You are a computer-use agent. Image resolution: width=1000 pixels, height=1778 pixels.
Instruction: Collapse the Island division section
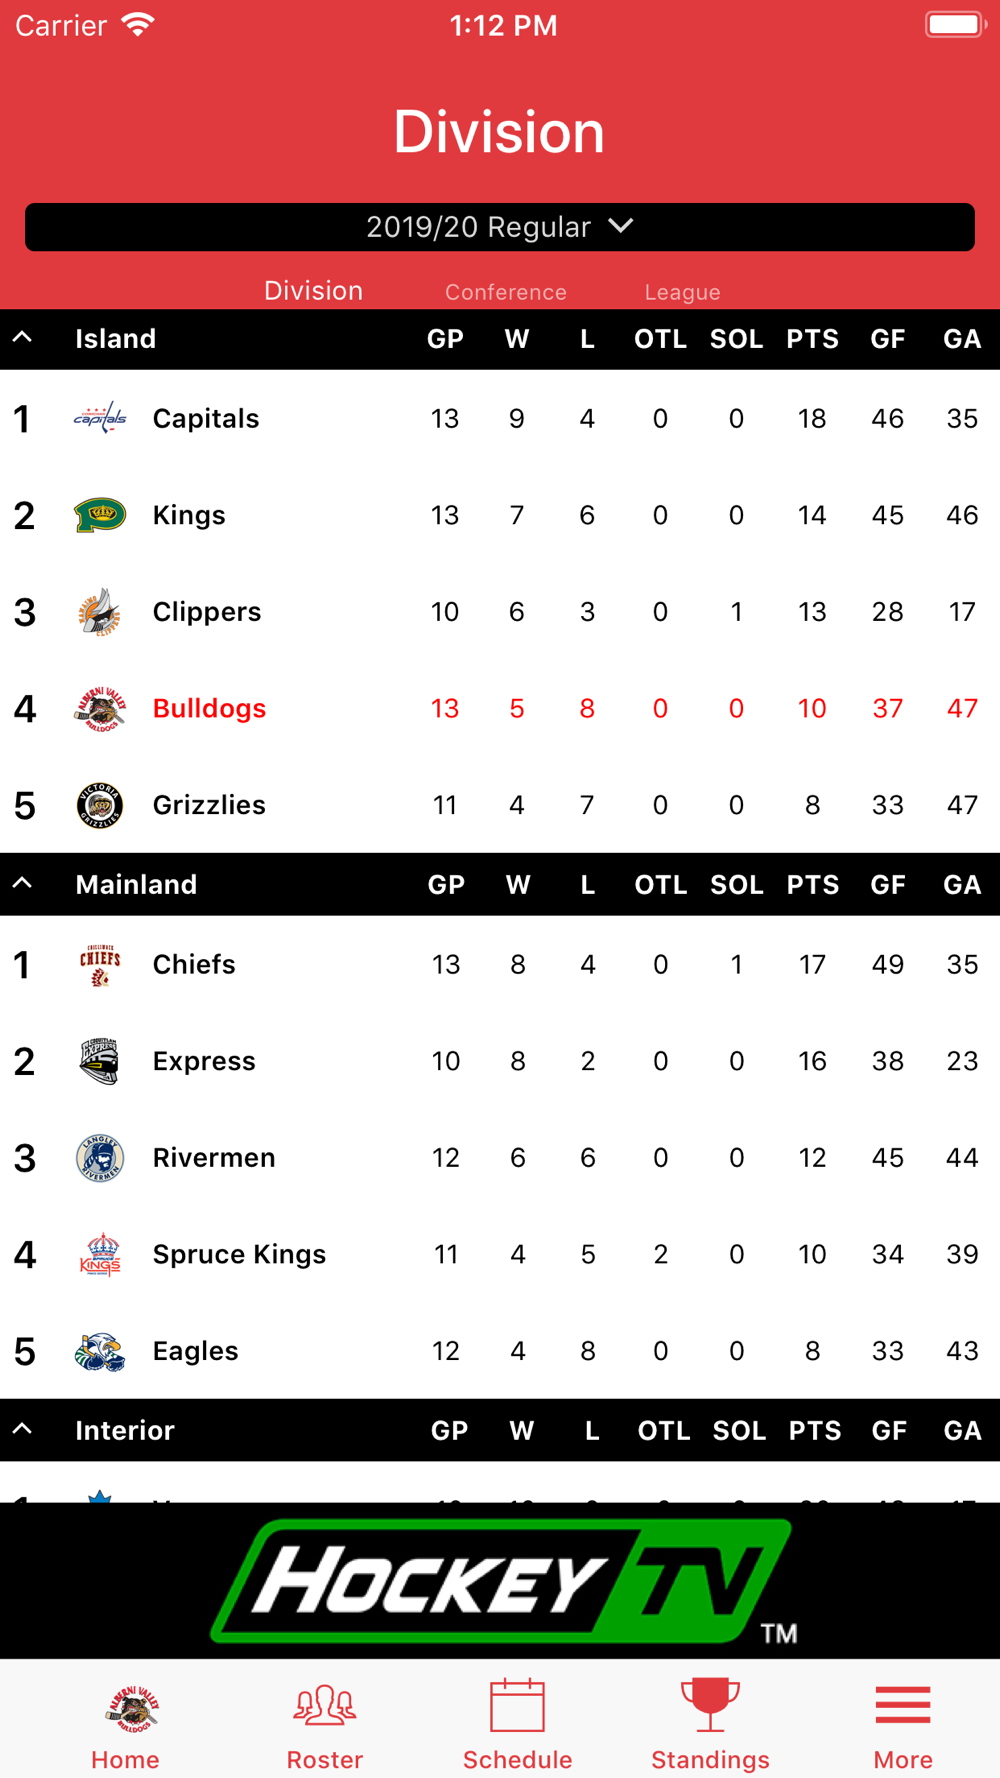[22, 338]
